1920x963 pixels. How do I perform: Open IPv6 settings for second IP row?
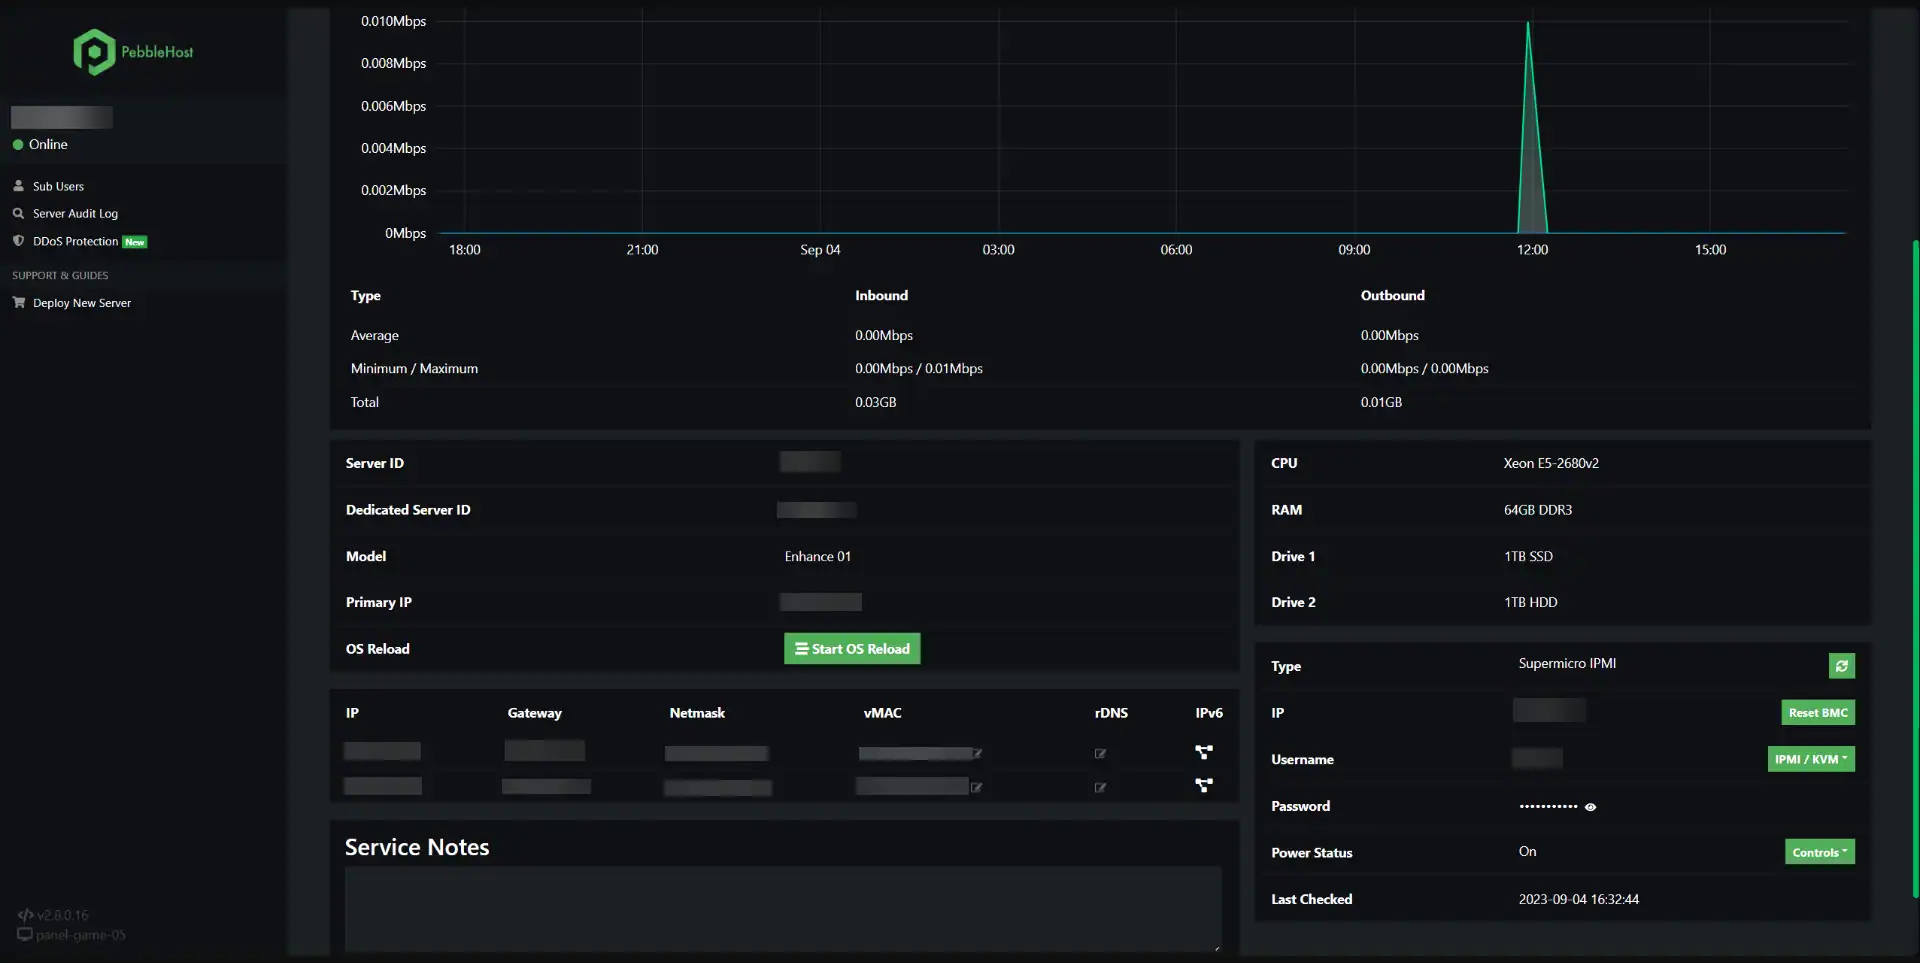pyautogui.click(x=1204, y=786)
